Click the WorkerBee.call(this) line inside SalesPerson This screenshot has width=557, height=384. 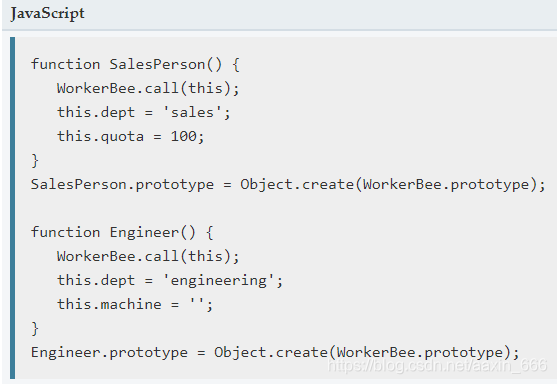click(x=148, y=88)
